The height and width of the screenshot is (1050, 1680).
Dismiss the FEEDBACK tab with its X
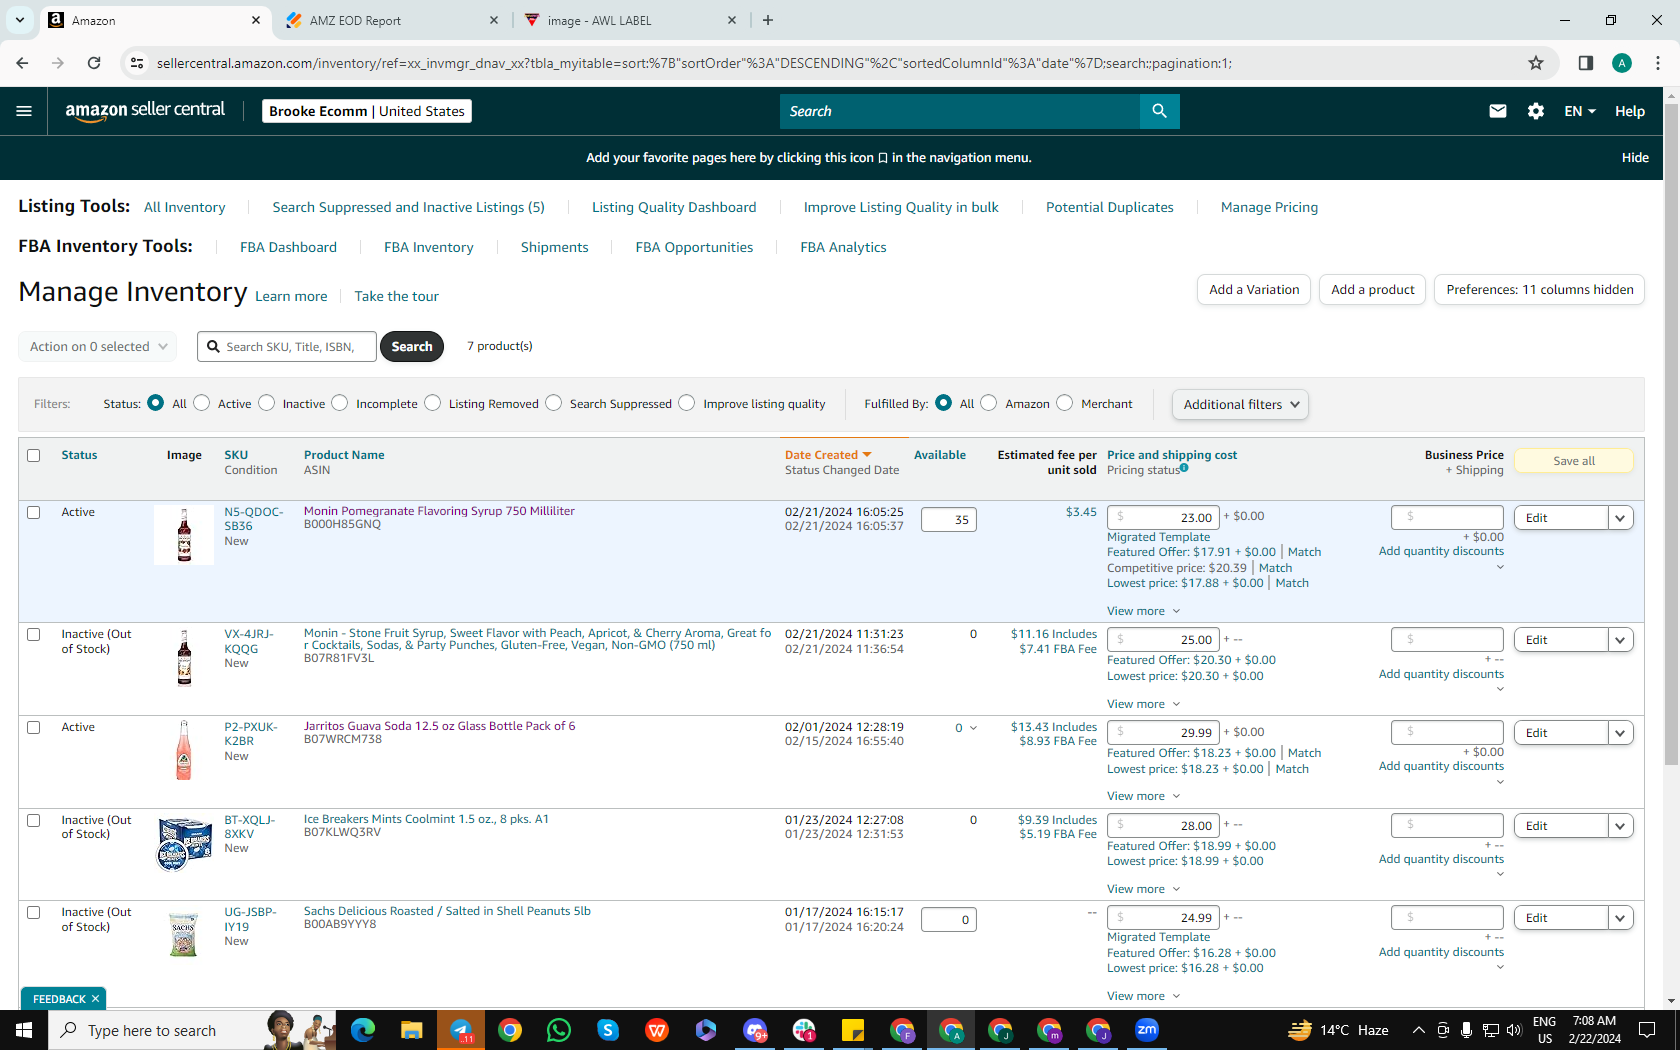point(96,999)
